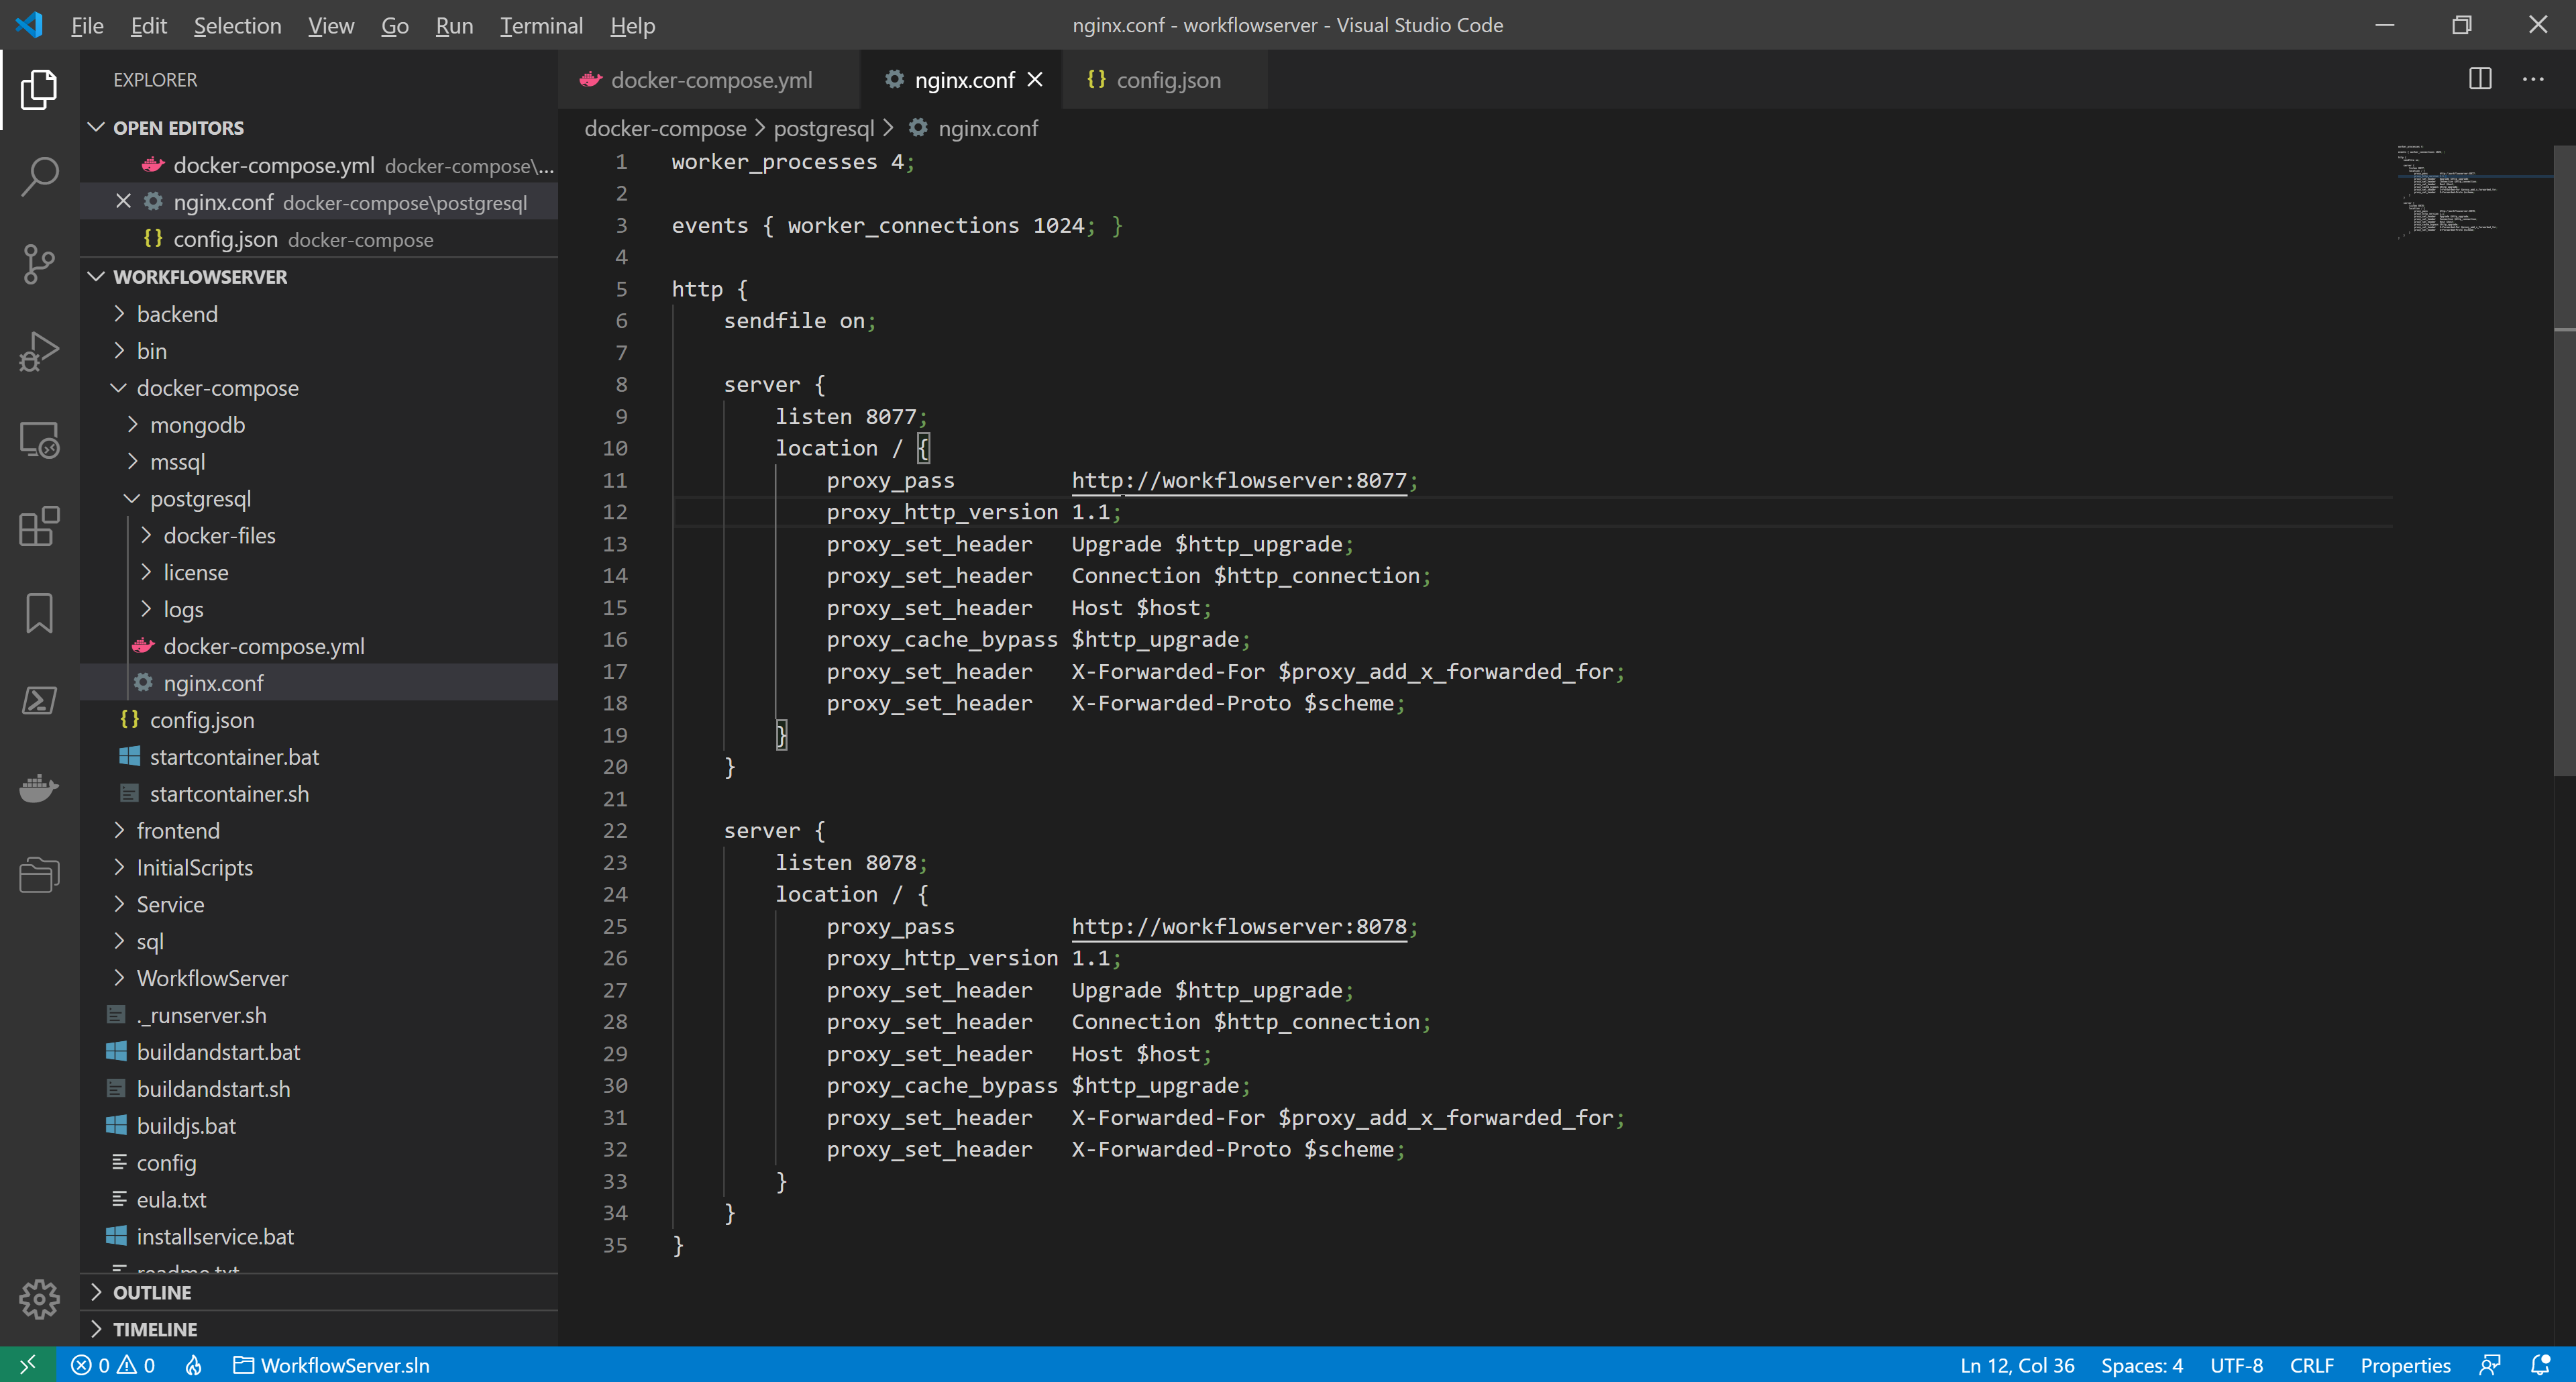Open the Source Control view icon

click(x=39, y=264)
